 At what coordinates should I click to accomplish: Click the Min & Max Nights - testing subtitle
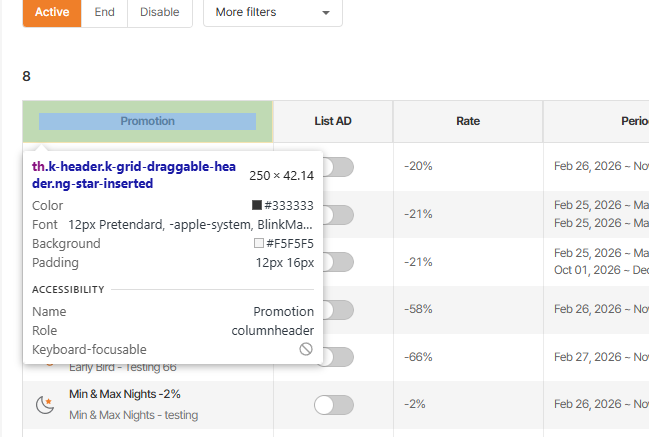(x=133, y=415)
